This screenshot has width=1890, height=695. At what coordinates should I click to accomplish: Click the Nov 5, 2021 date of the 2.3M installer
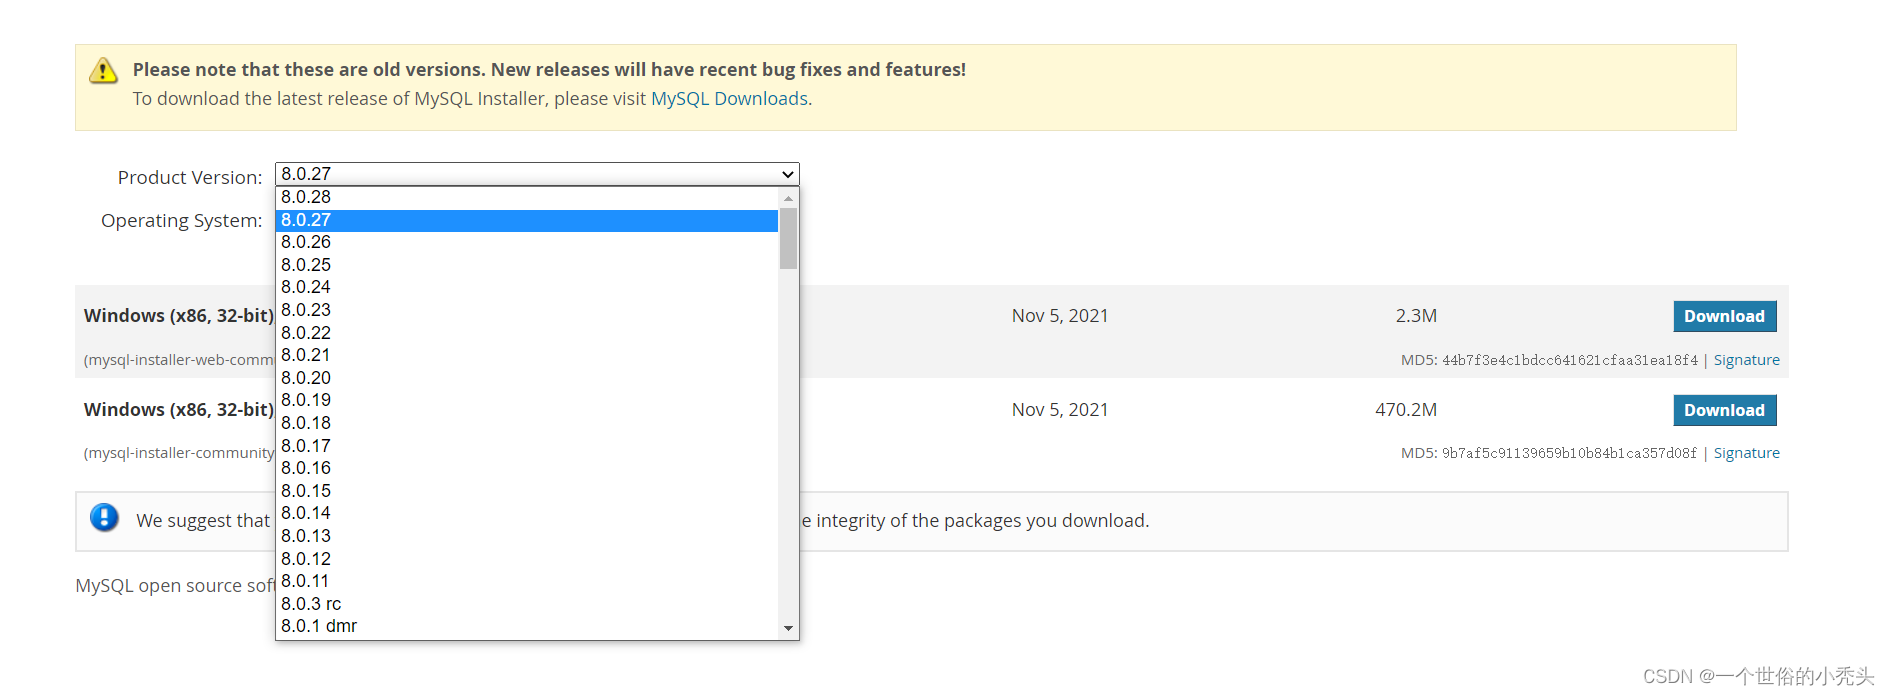point(1060,316)
